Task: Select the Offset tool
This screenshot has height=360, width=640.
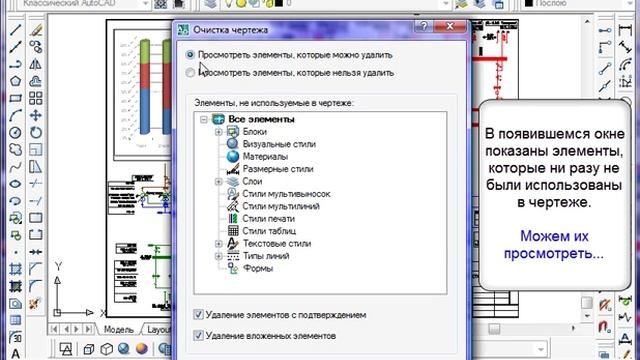Action: (36, 81)
